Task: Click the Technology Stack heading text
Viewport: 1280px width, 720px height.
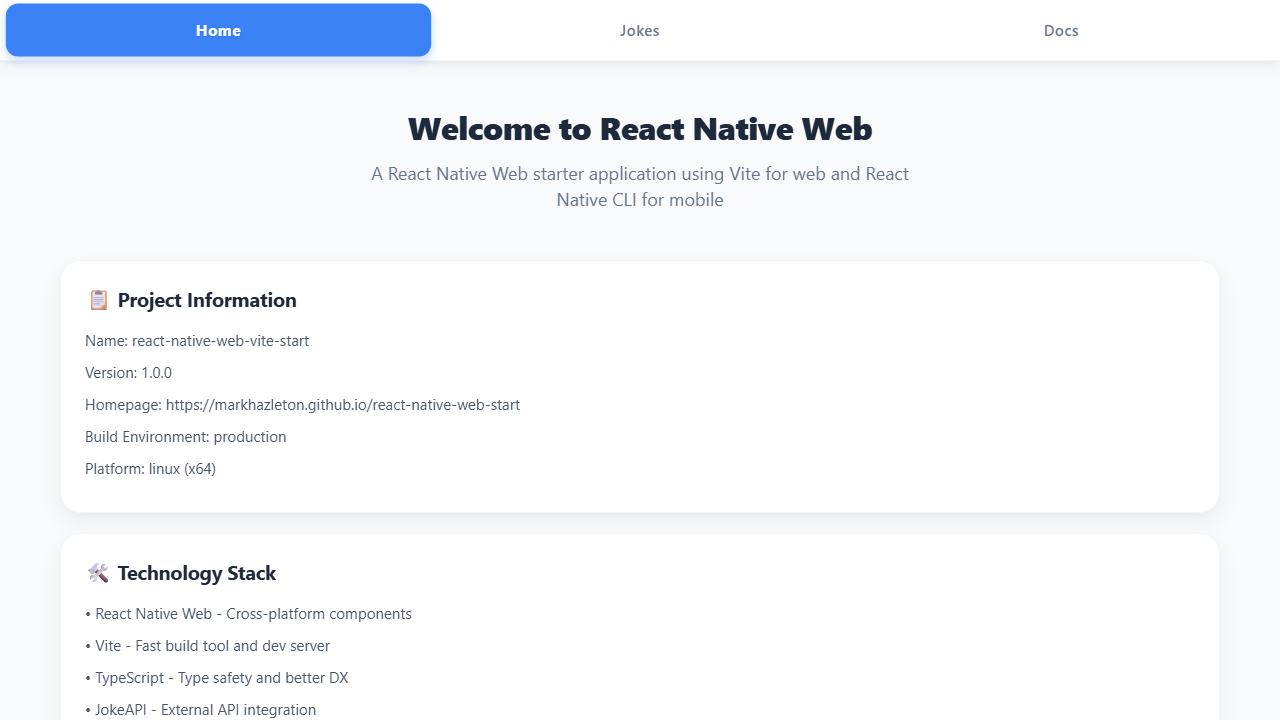Action: (x=196, y=573)
